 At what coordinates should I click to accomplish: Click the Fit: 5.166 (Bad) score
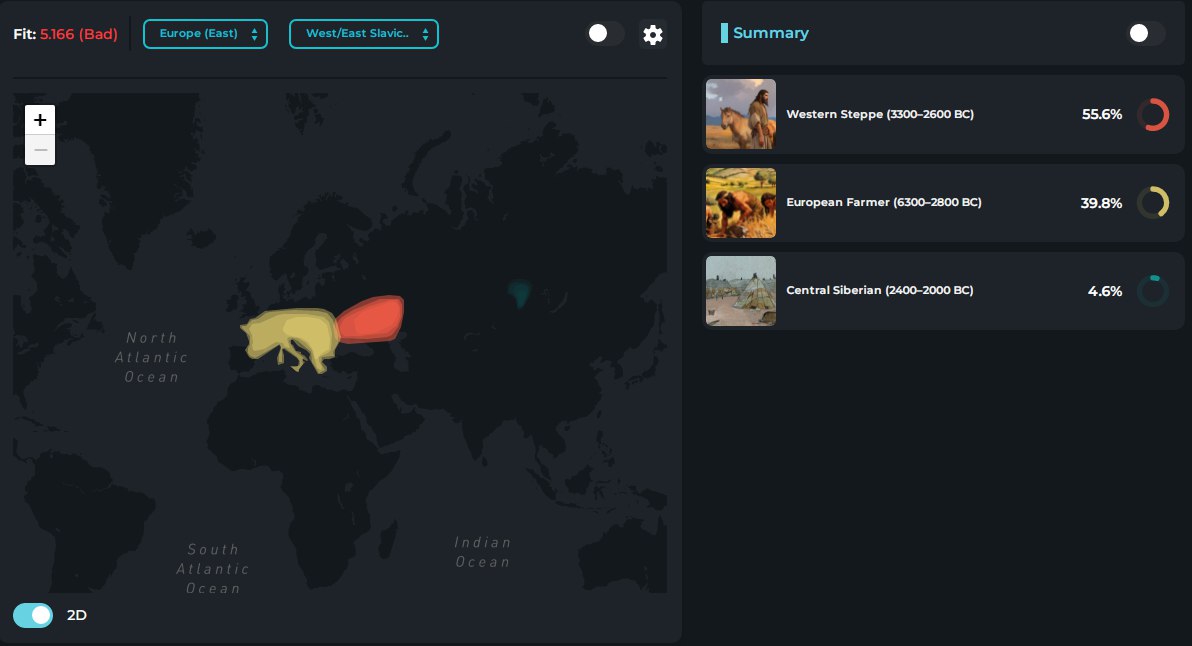pos(65,34)
